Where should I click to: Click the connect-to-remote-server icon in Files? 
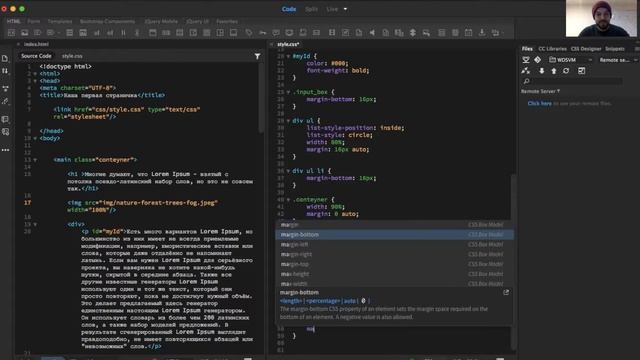(x=526, y=60)
